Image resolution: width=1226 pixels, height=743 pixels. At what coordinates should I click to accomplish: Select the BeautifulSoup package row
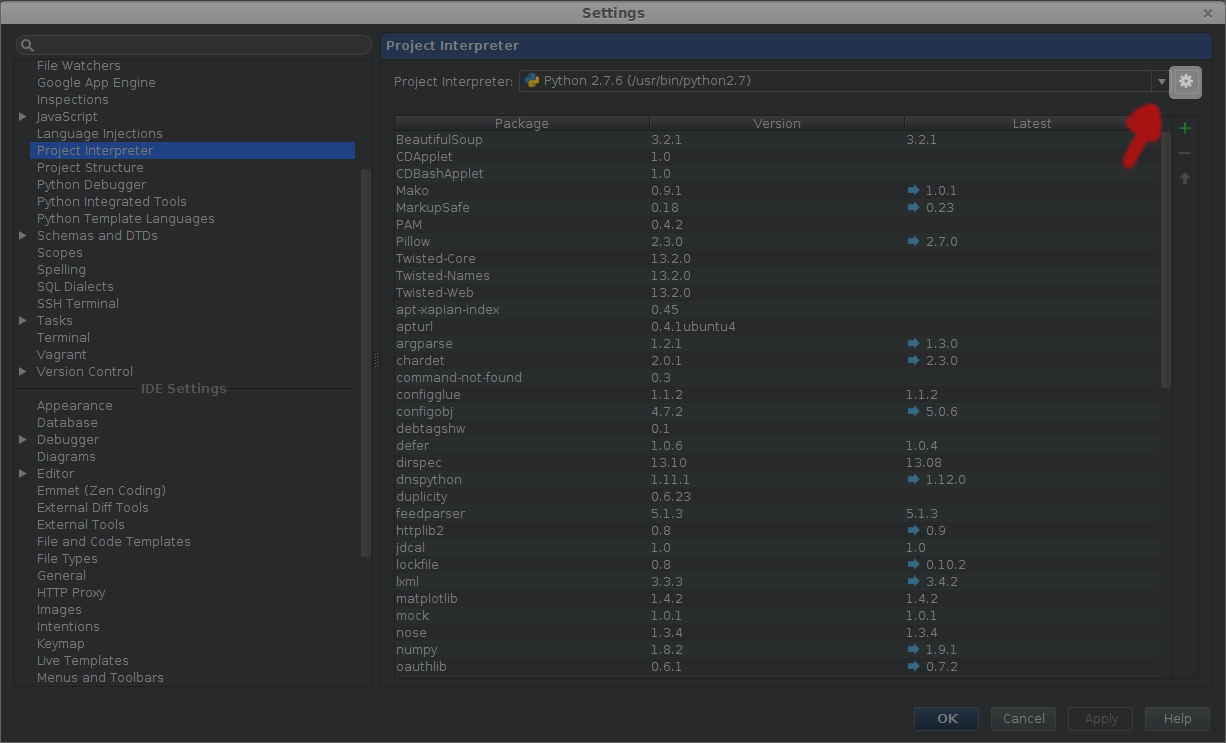777,140
